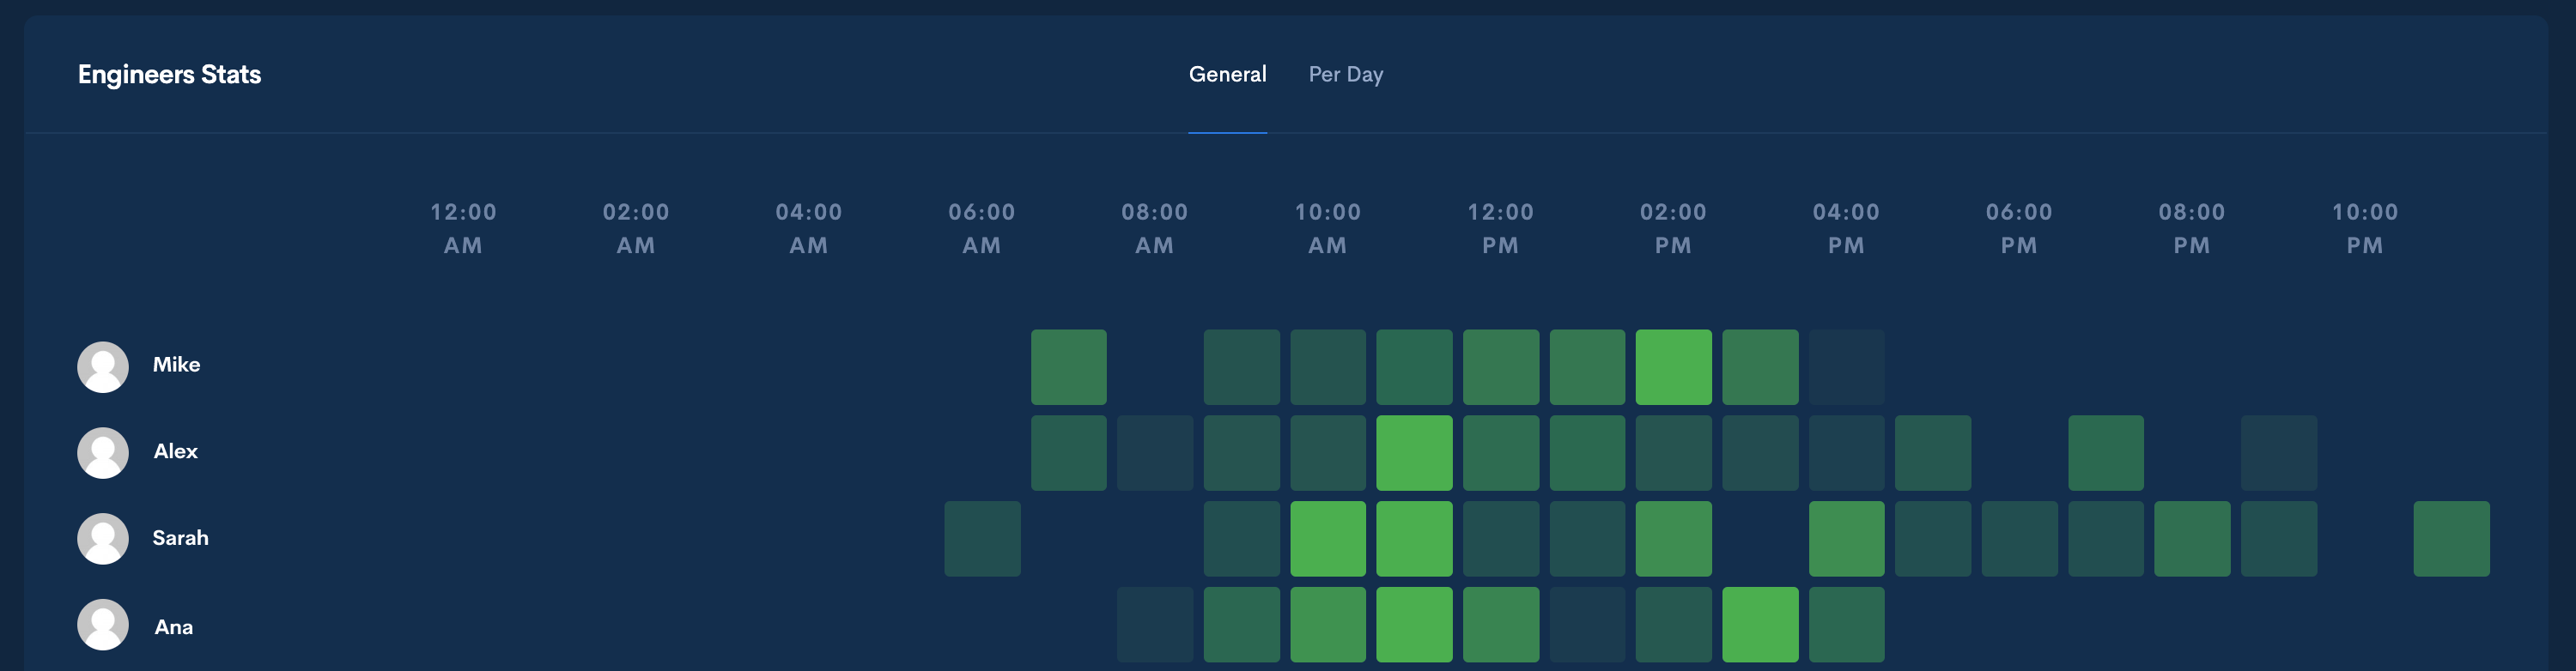Select Alex's 1 PM heatmap cell
Image resolution: width=2576 pixels, height=671 pixels.
1587,453
